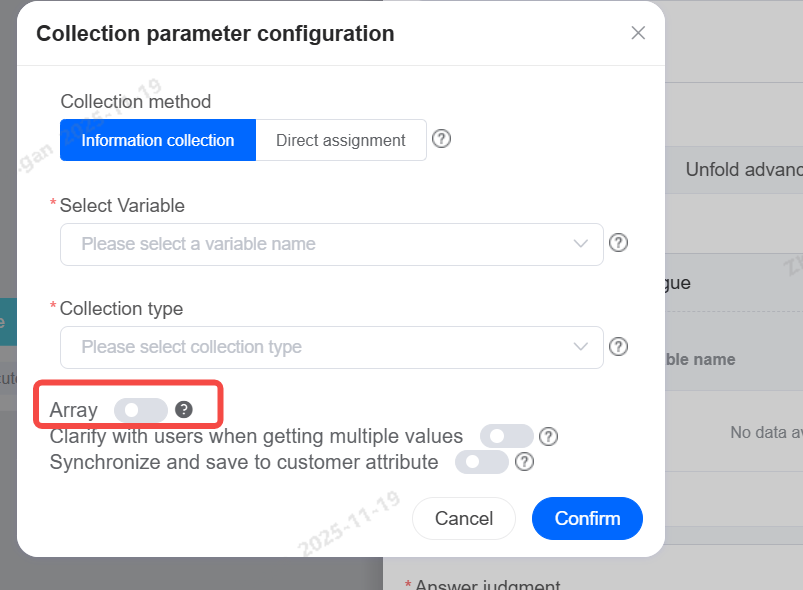Click the Array help question mark icon
Image resolution: width=803 pixels, height=590 pixels.
click(183, 409)
